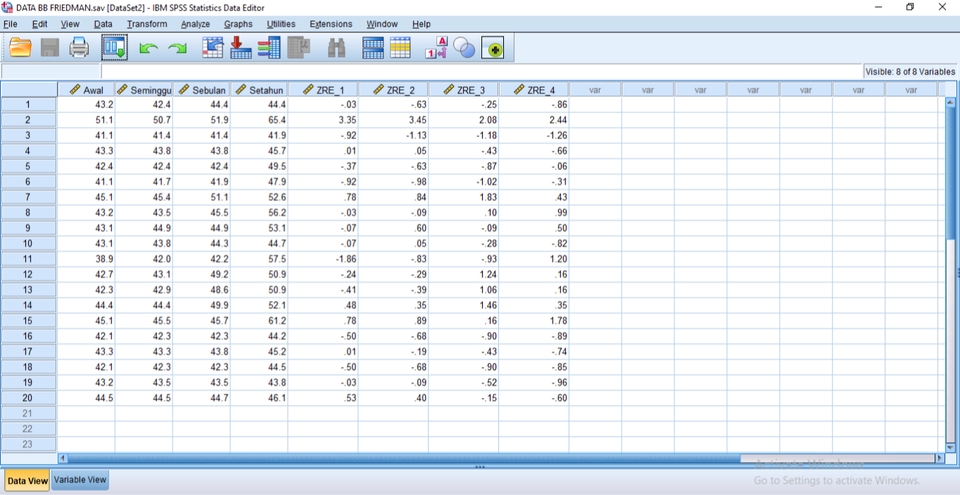Viewport: 960px width, 495px height.
Task: Switch to the Variable View tab
Action: 80,480
